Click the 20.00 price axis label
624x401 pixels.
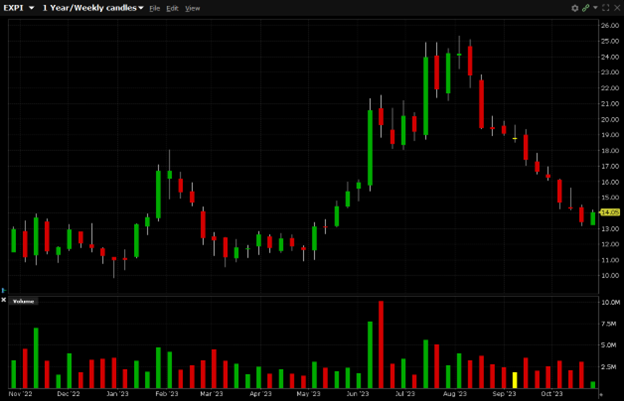[x=610, y=119]
